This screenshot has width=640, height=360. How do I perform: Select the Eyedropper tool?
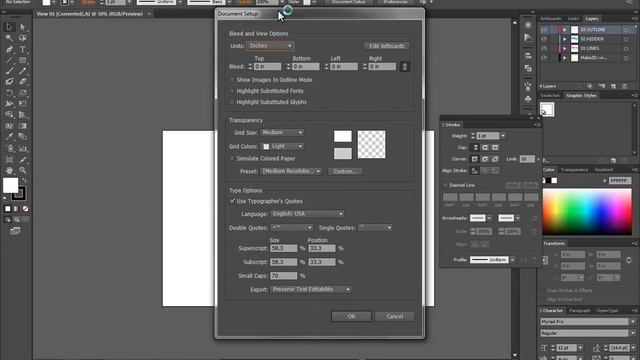9,137
